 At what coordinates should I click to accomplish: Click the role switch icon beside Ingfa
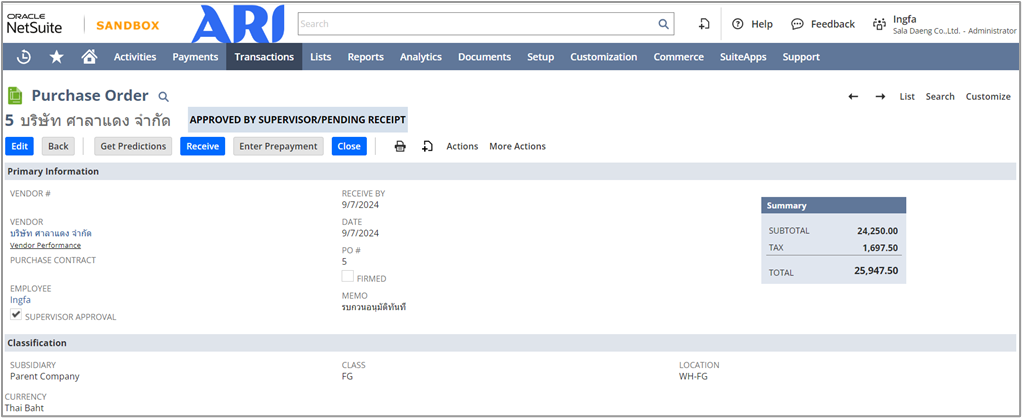tap(879, 24)
